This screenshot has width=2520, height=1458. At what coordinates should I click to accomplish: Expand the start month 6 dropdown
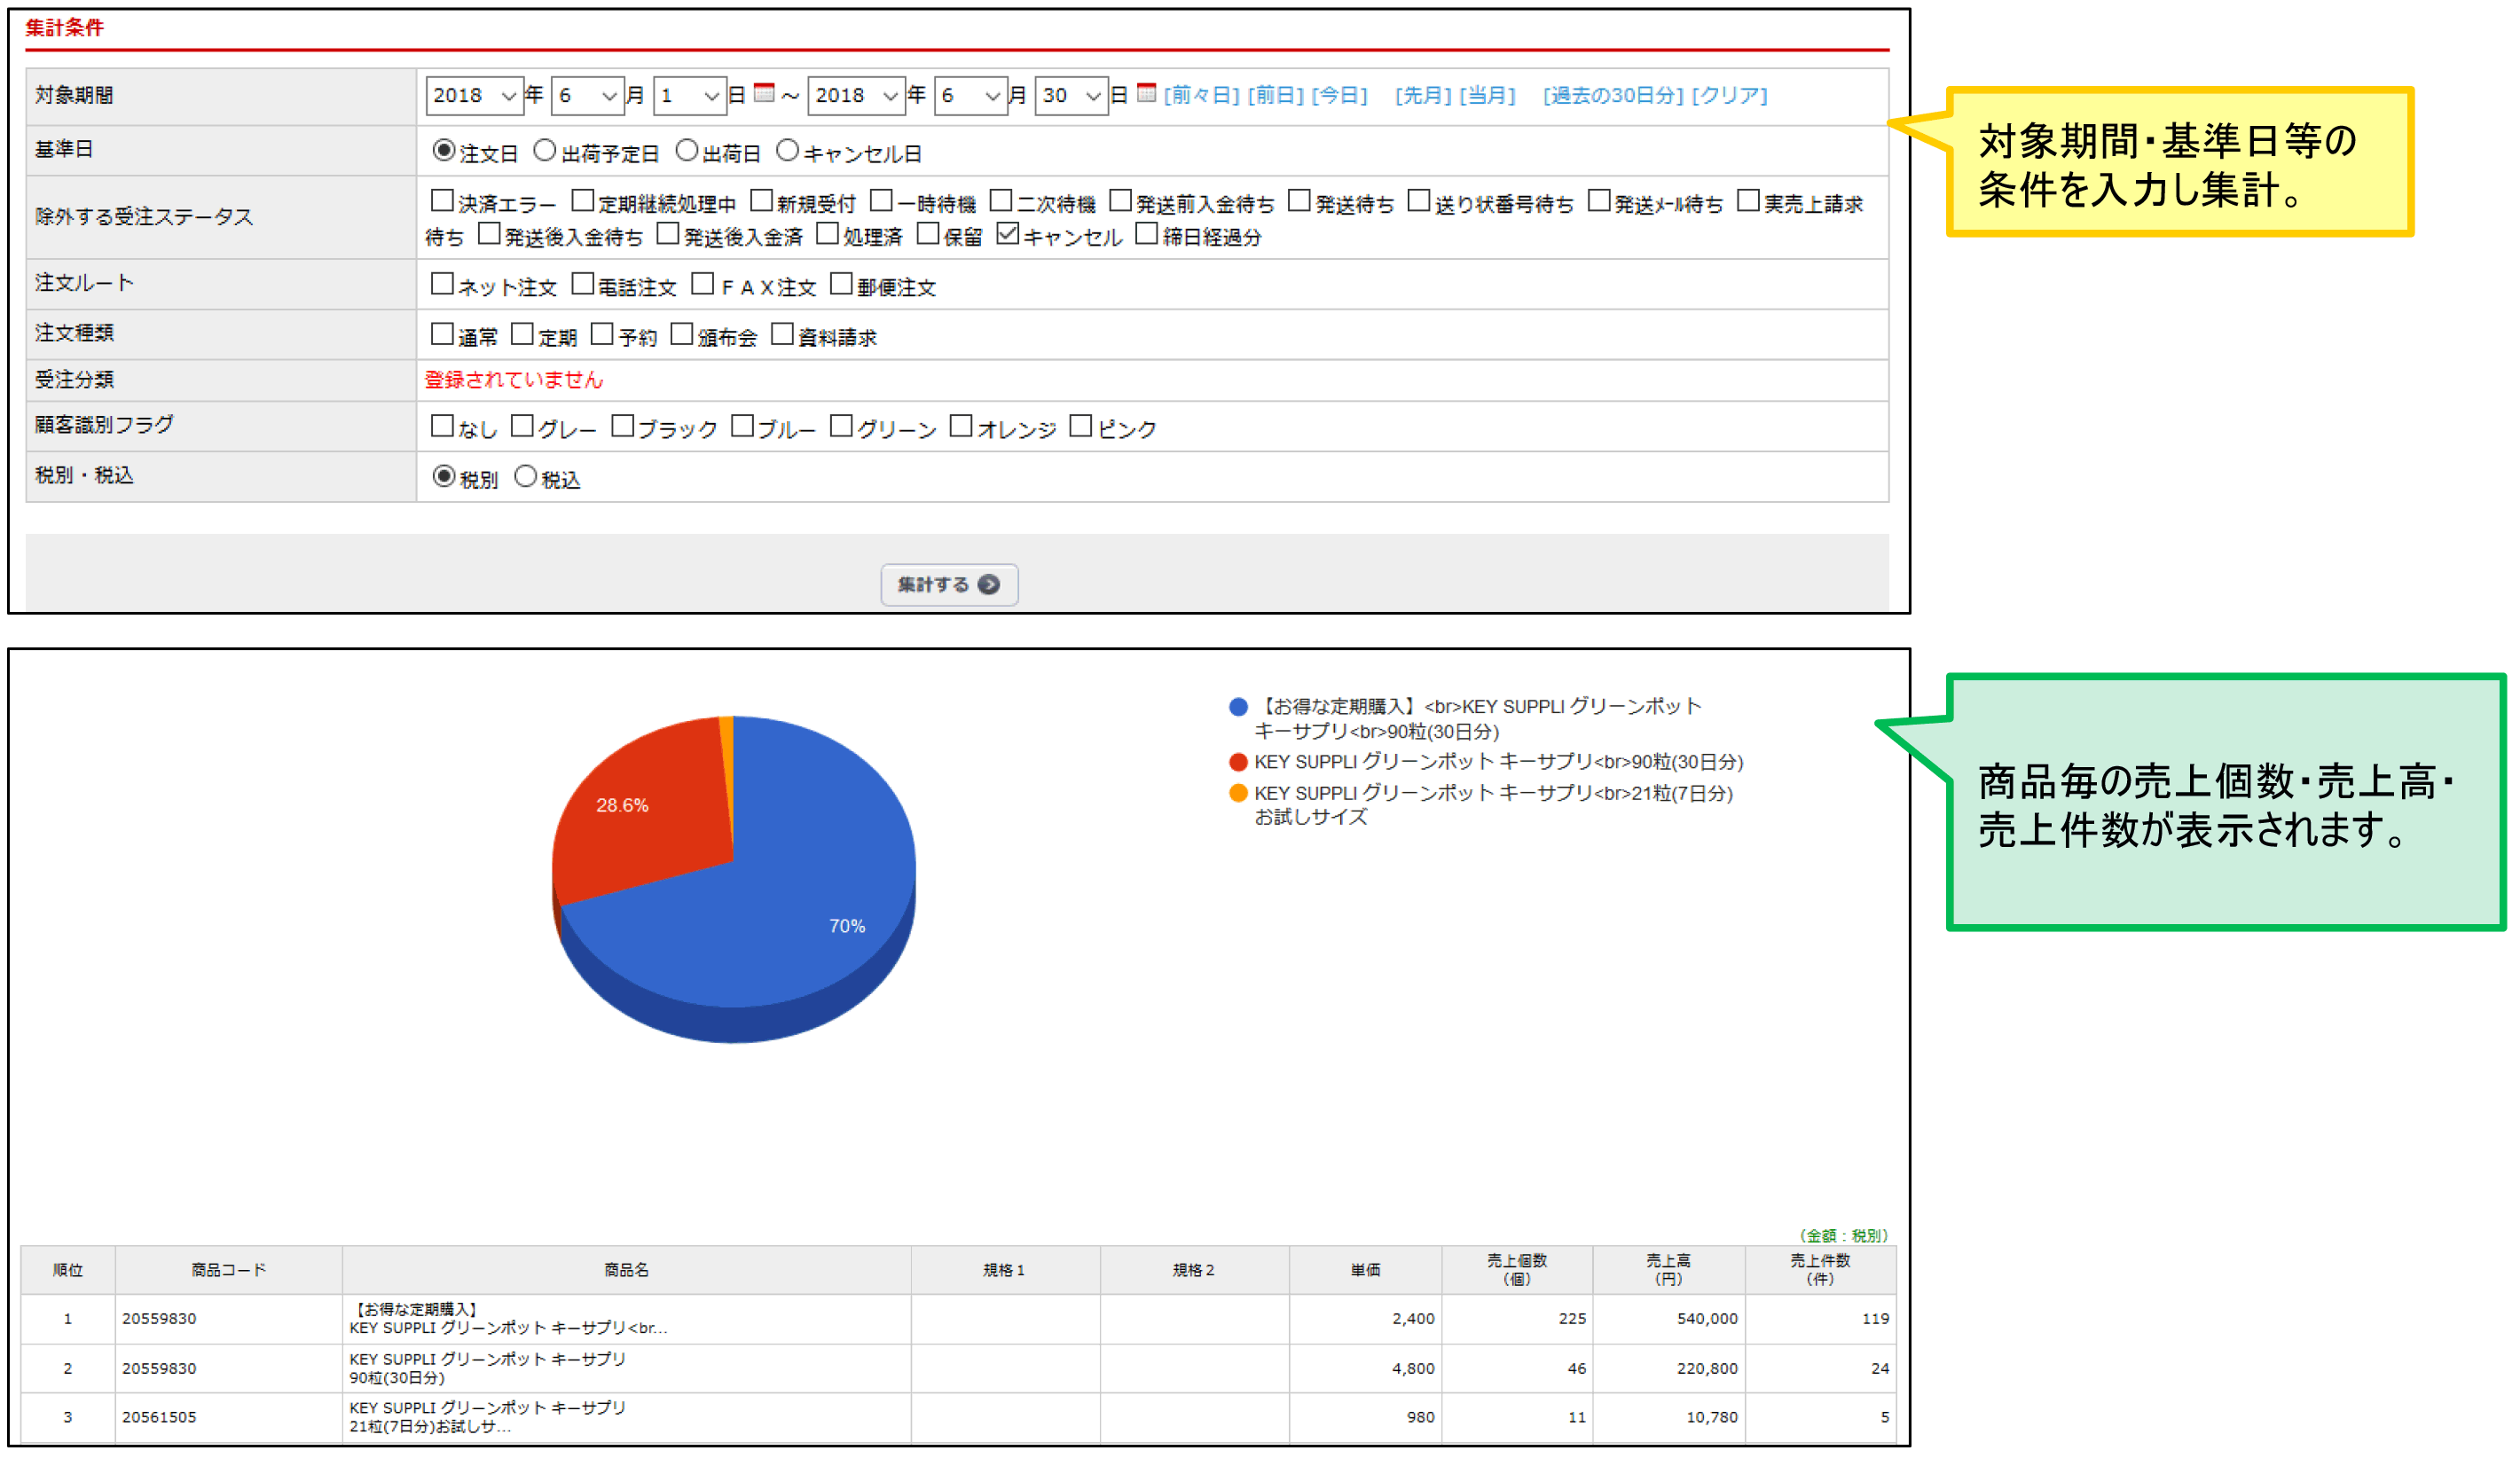587,96
